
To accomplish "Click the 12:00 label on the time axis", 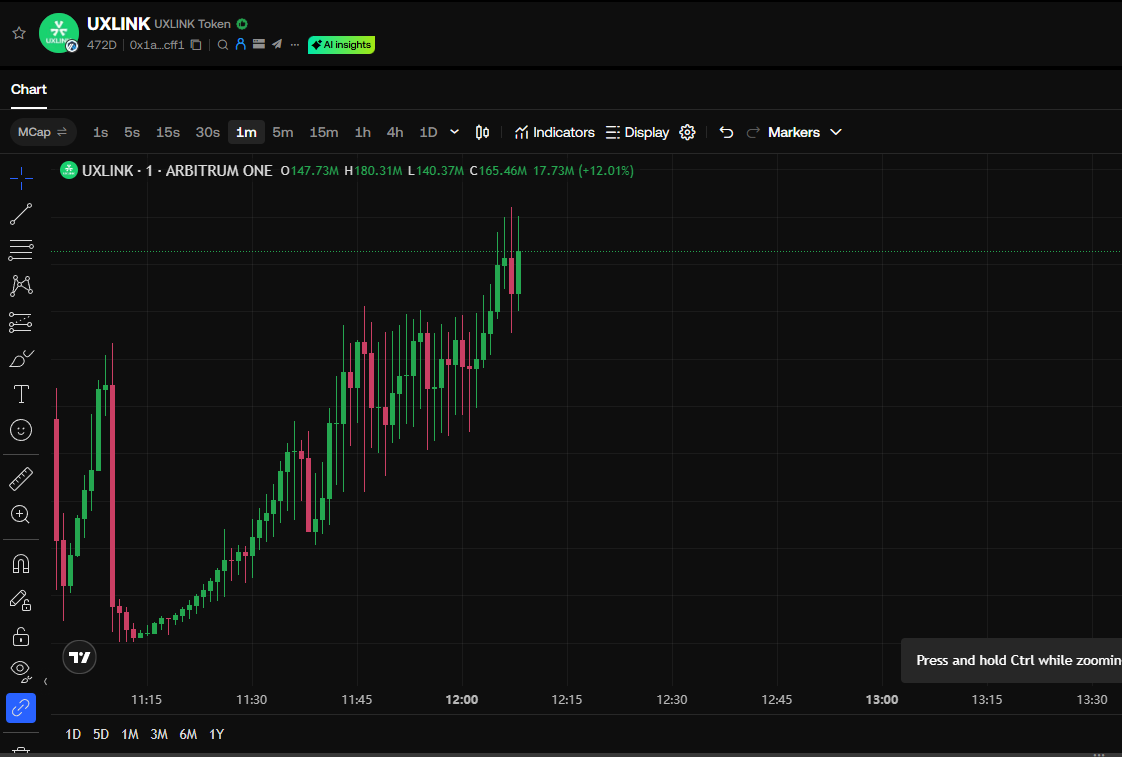I will point(462,700).
